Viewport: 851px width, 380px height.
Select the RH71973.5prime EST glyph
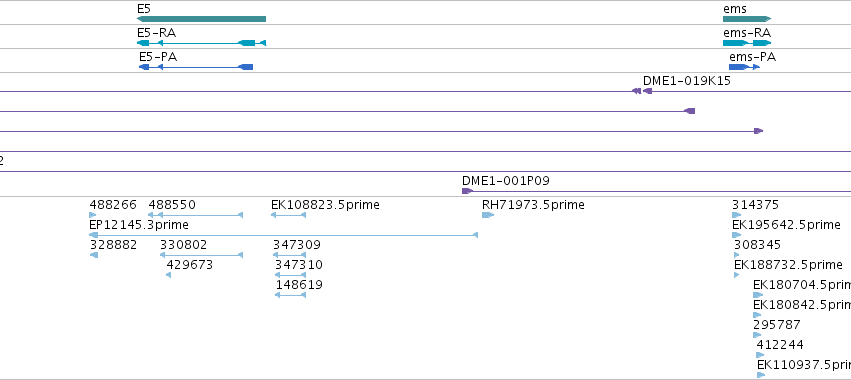[488, 215]
